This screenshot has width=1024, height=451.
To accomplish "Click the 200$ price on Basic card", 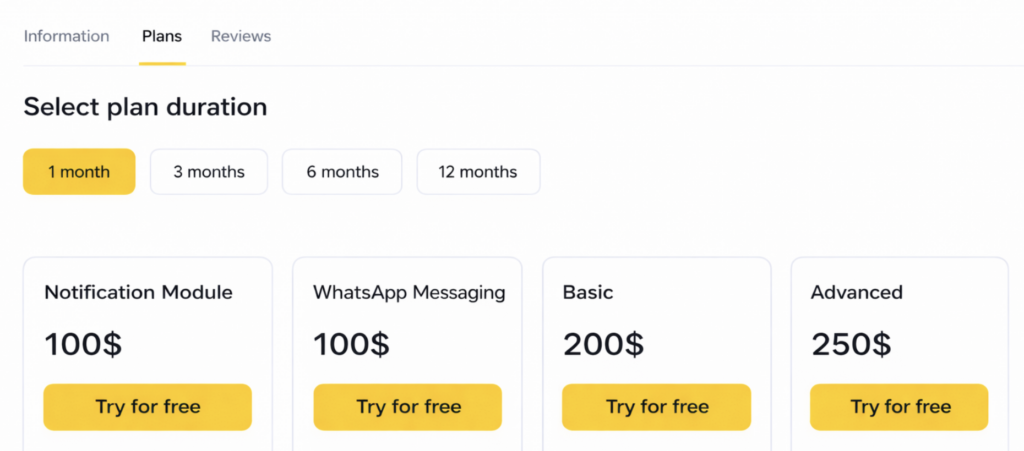I will tap(603, 345).
